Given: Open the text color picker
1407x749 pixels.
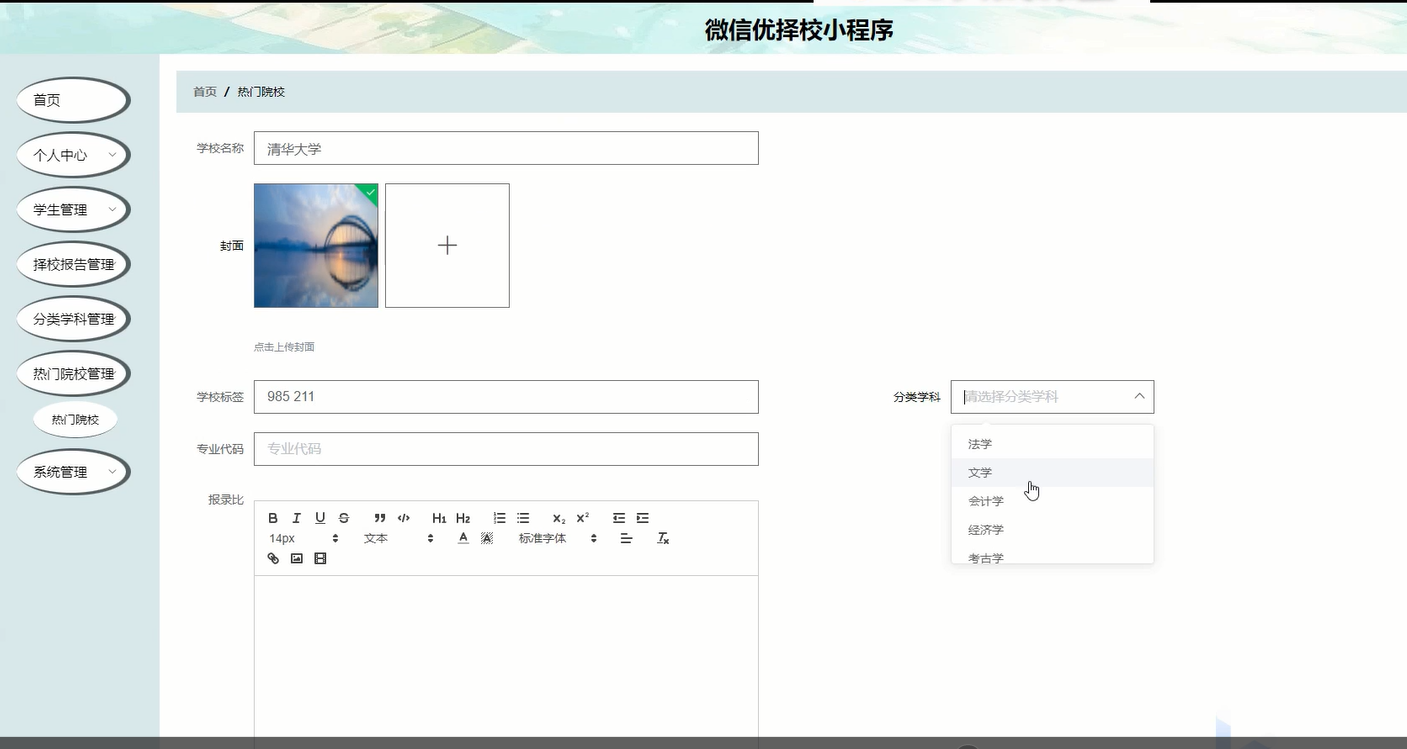Looking at the screenshot, I should (x=463, y=538).
